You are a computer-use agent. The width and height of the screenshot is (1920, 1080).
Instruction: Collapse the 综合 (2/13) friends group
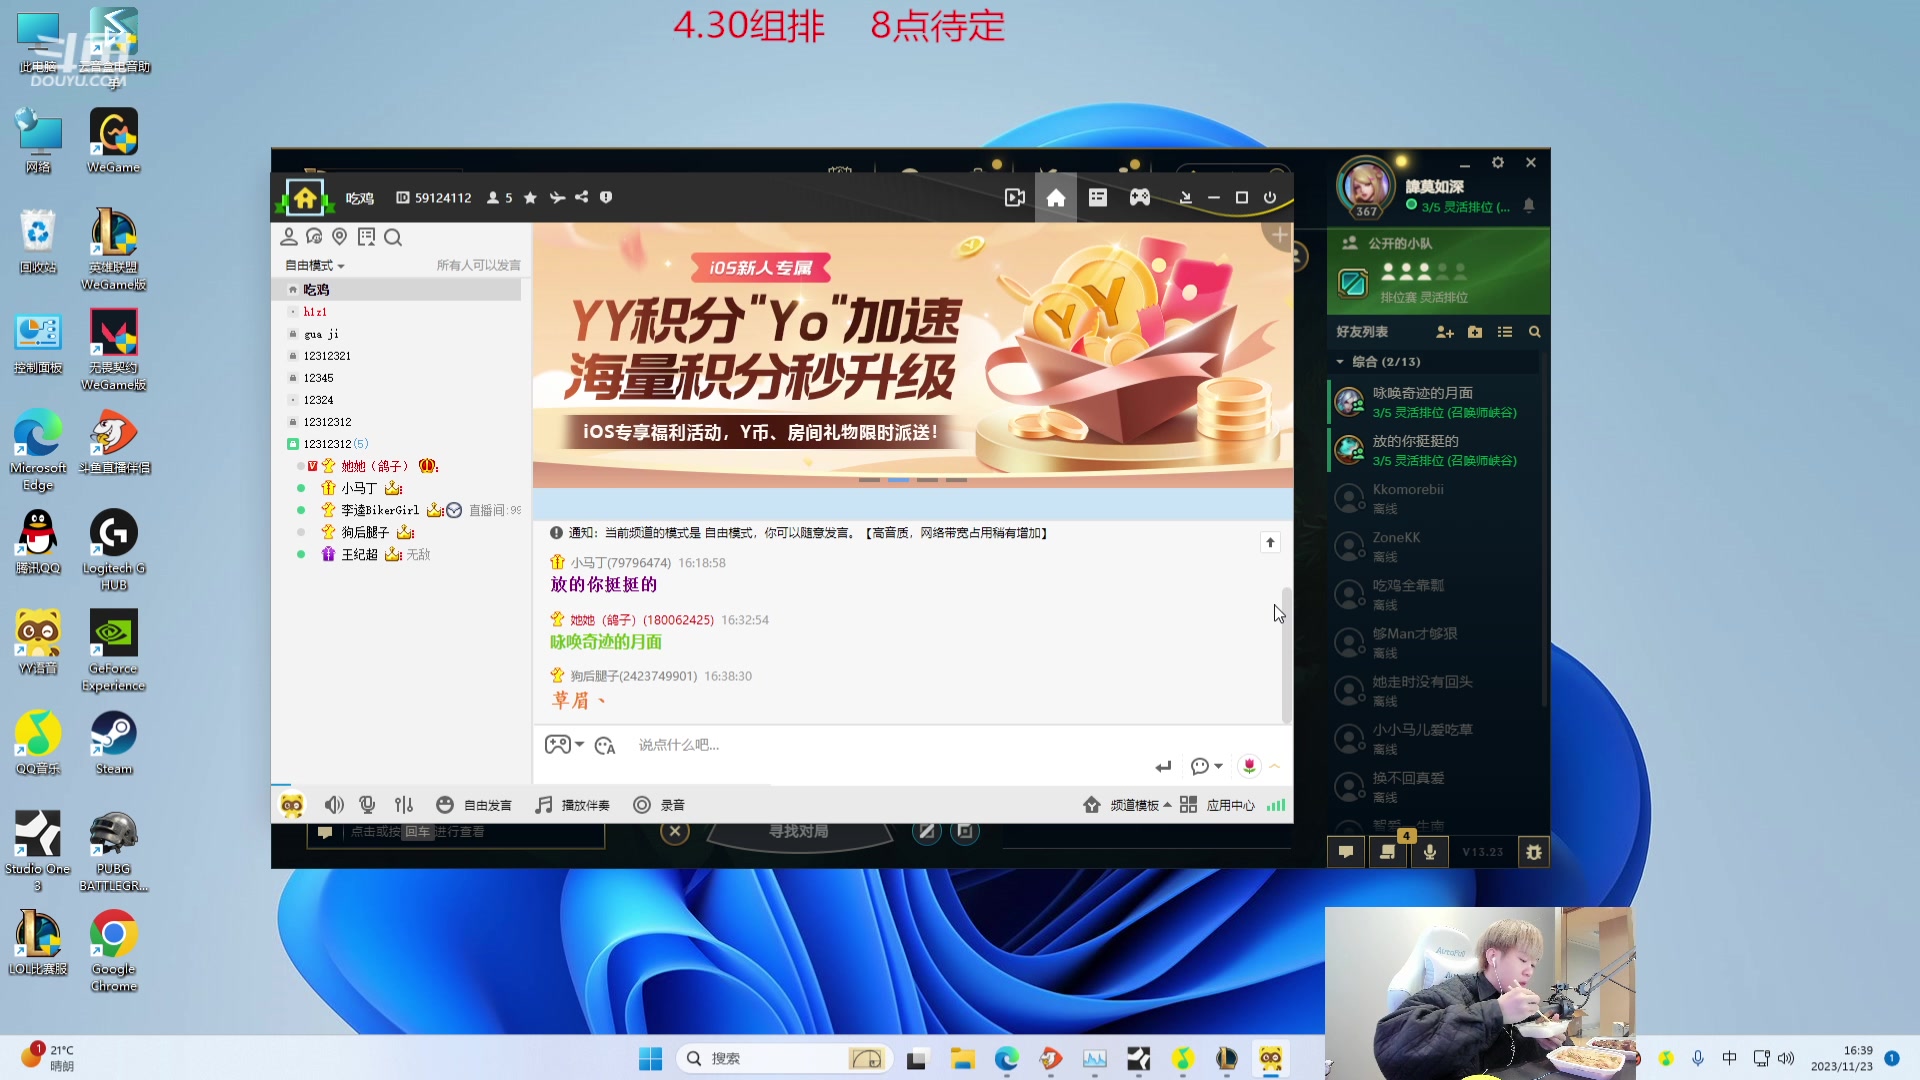pyautogui.click(x=1340, y=362)
